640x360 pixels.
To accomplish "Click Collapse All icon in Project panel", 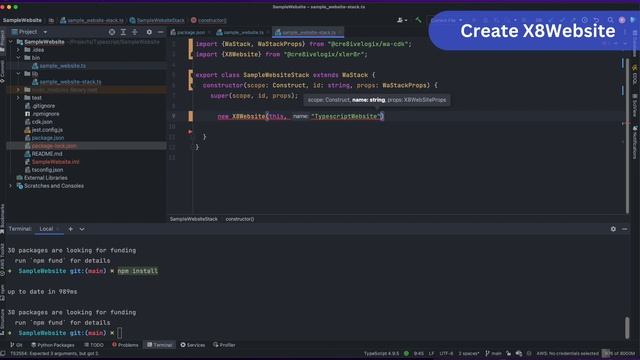I will pos(135,32).
